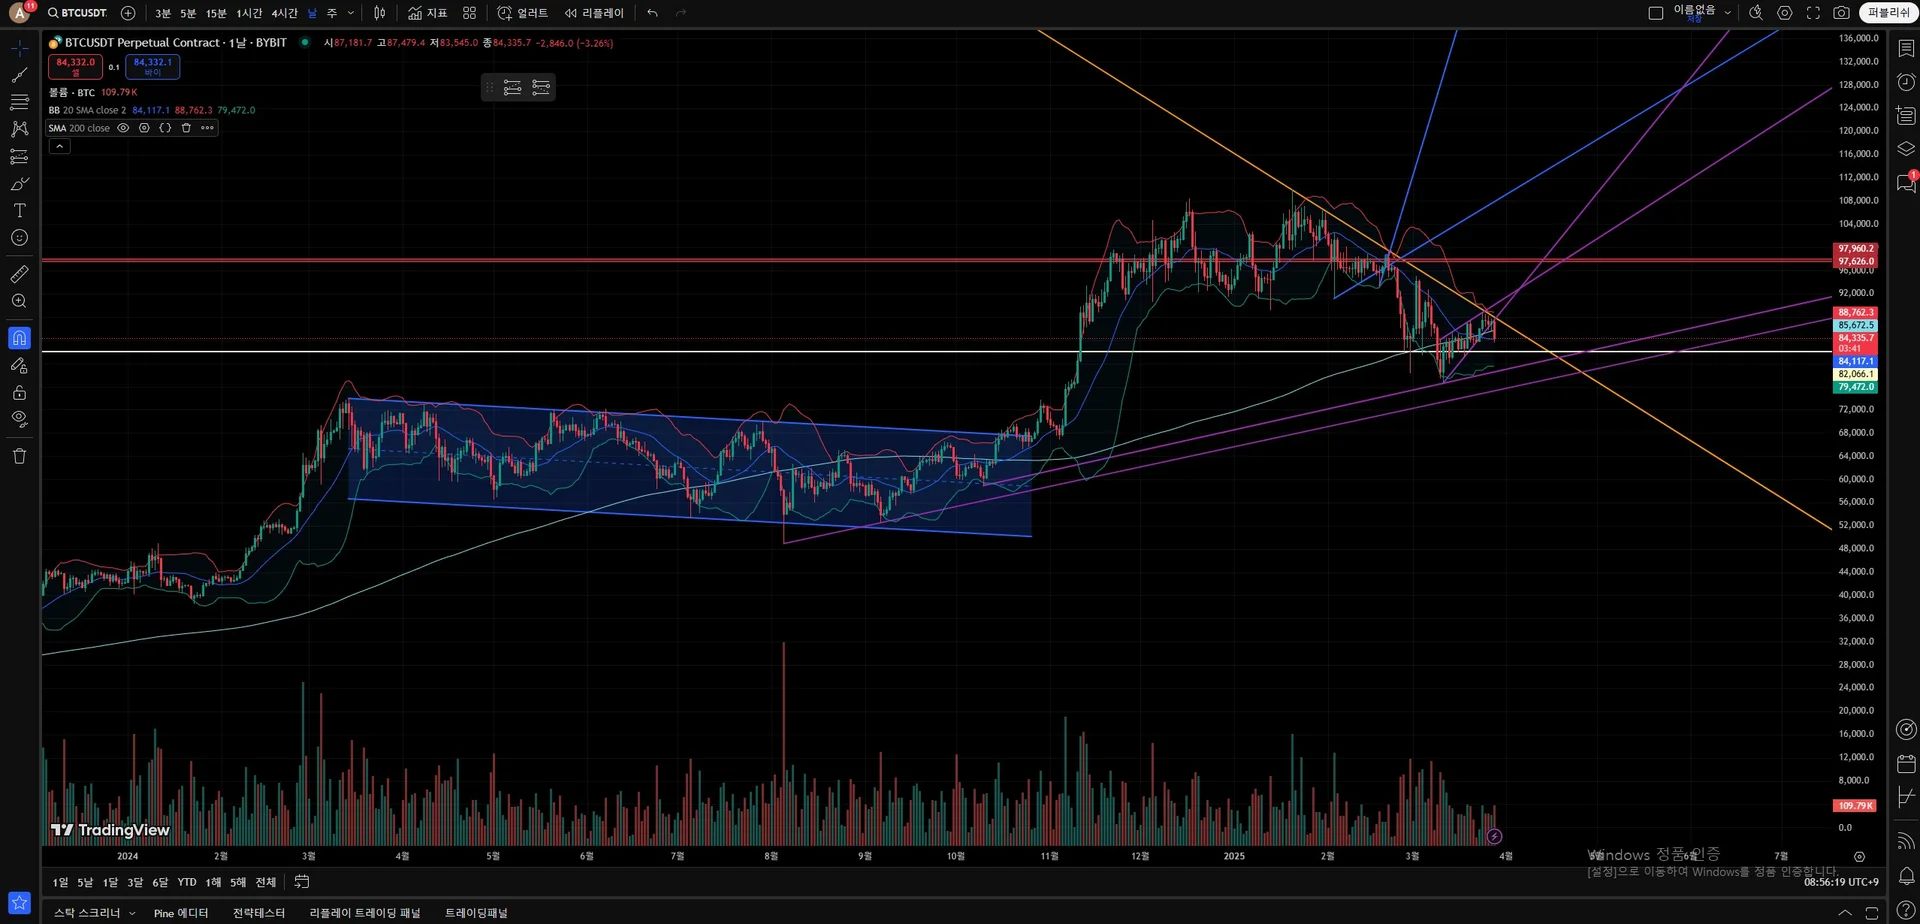Open the strategy tester tab
This screenshot has width=1920, height=924.
pos(259,913)
